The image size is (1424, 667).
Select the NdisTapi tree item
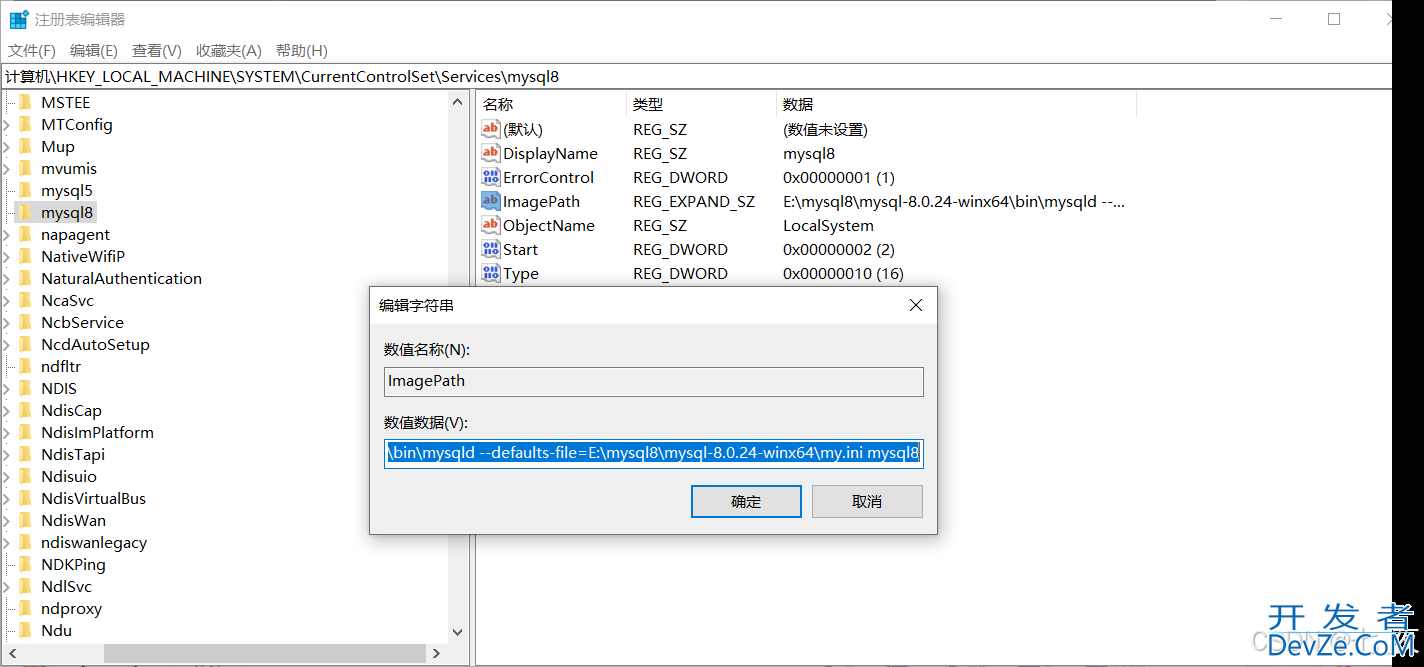coord(73,454)
